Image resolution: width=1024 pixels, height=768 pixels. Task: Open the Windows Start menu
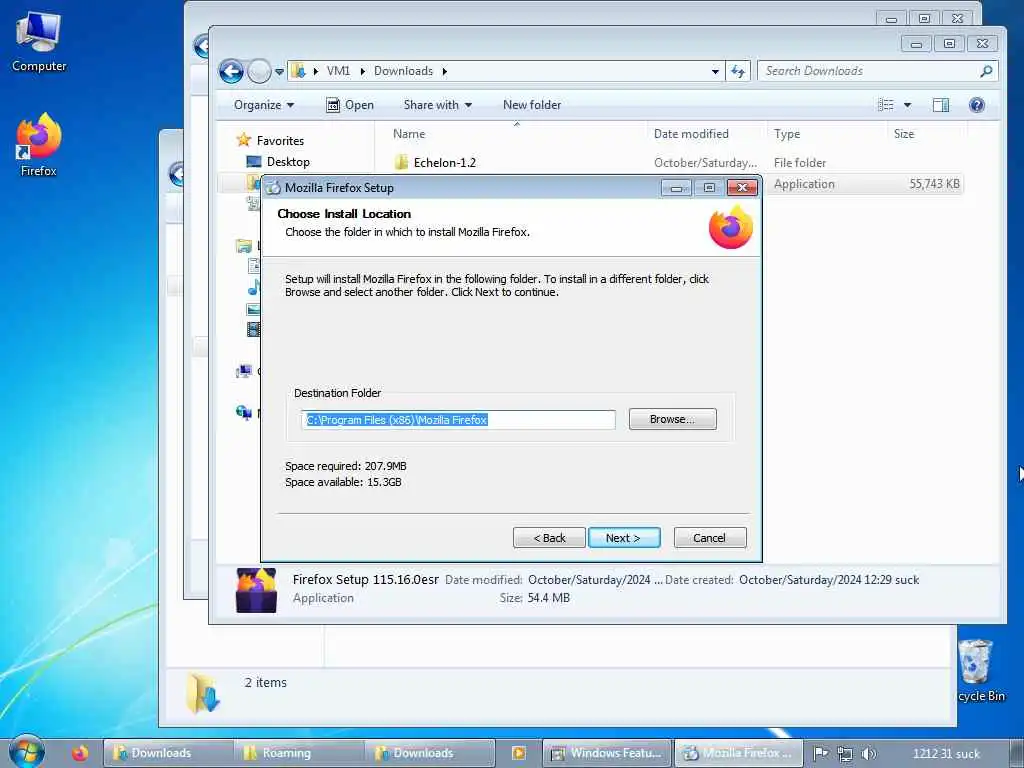pos(27,751)
